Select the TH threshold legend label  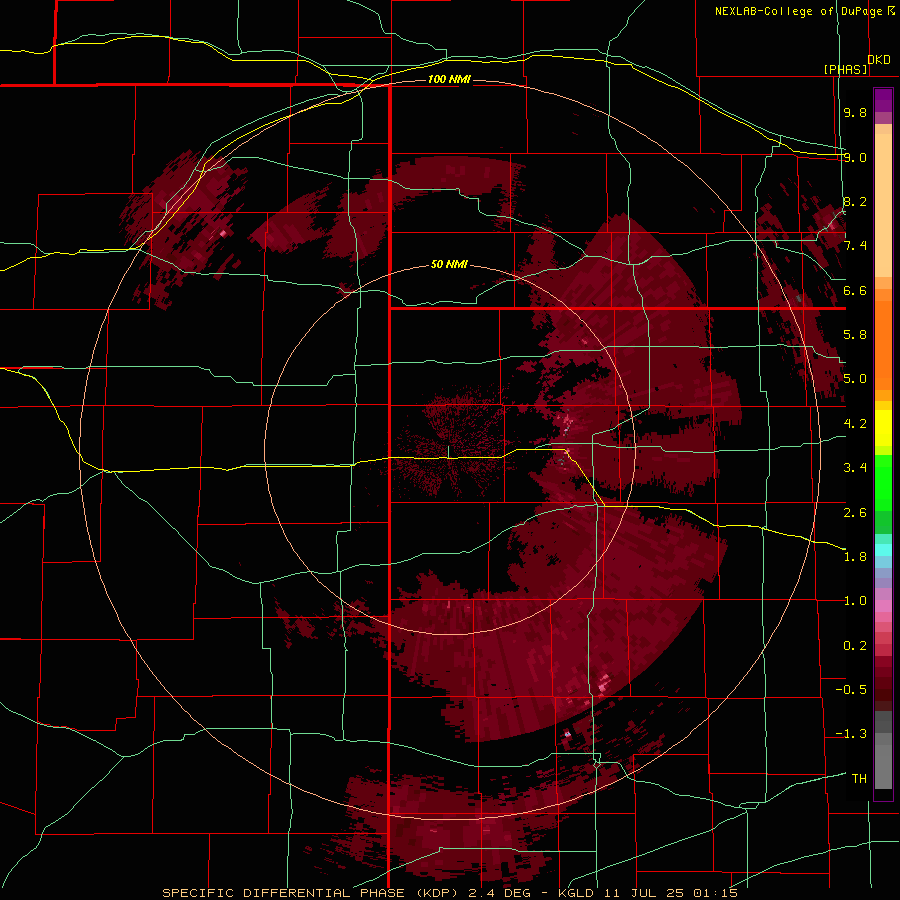pyautogui.click(x=859, y=779)
